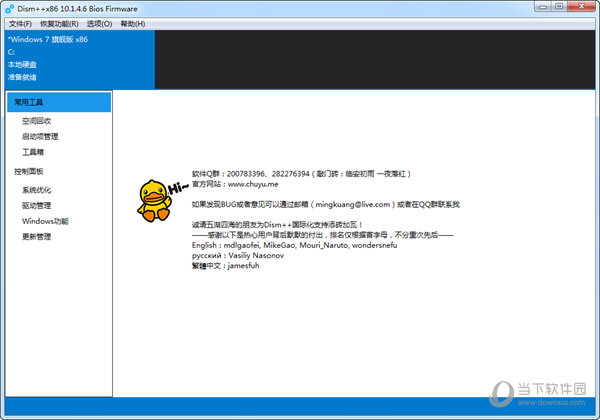
Task: Open Windows功能 in the sidebar
Action: 45,221
